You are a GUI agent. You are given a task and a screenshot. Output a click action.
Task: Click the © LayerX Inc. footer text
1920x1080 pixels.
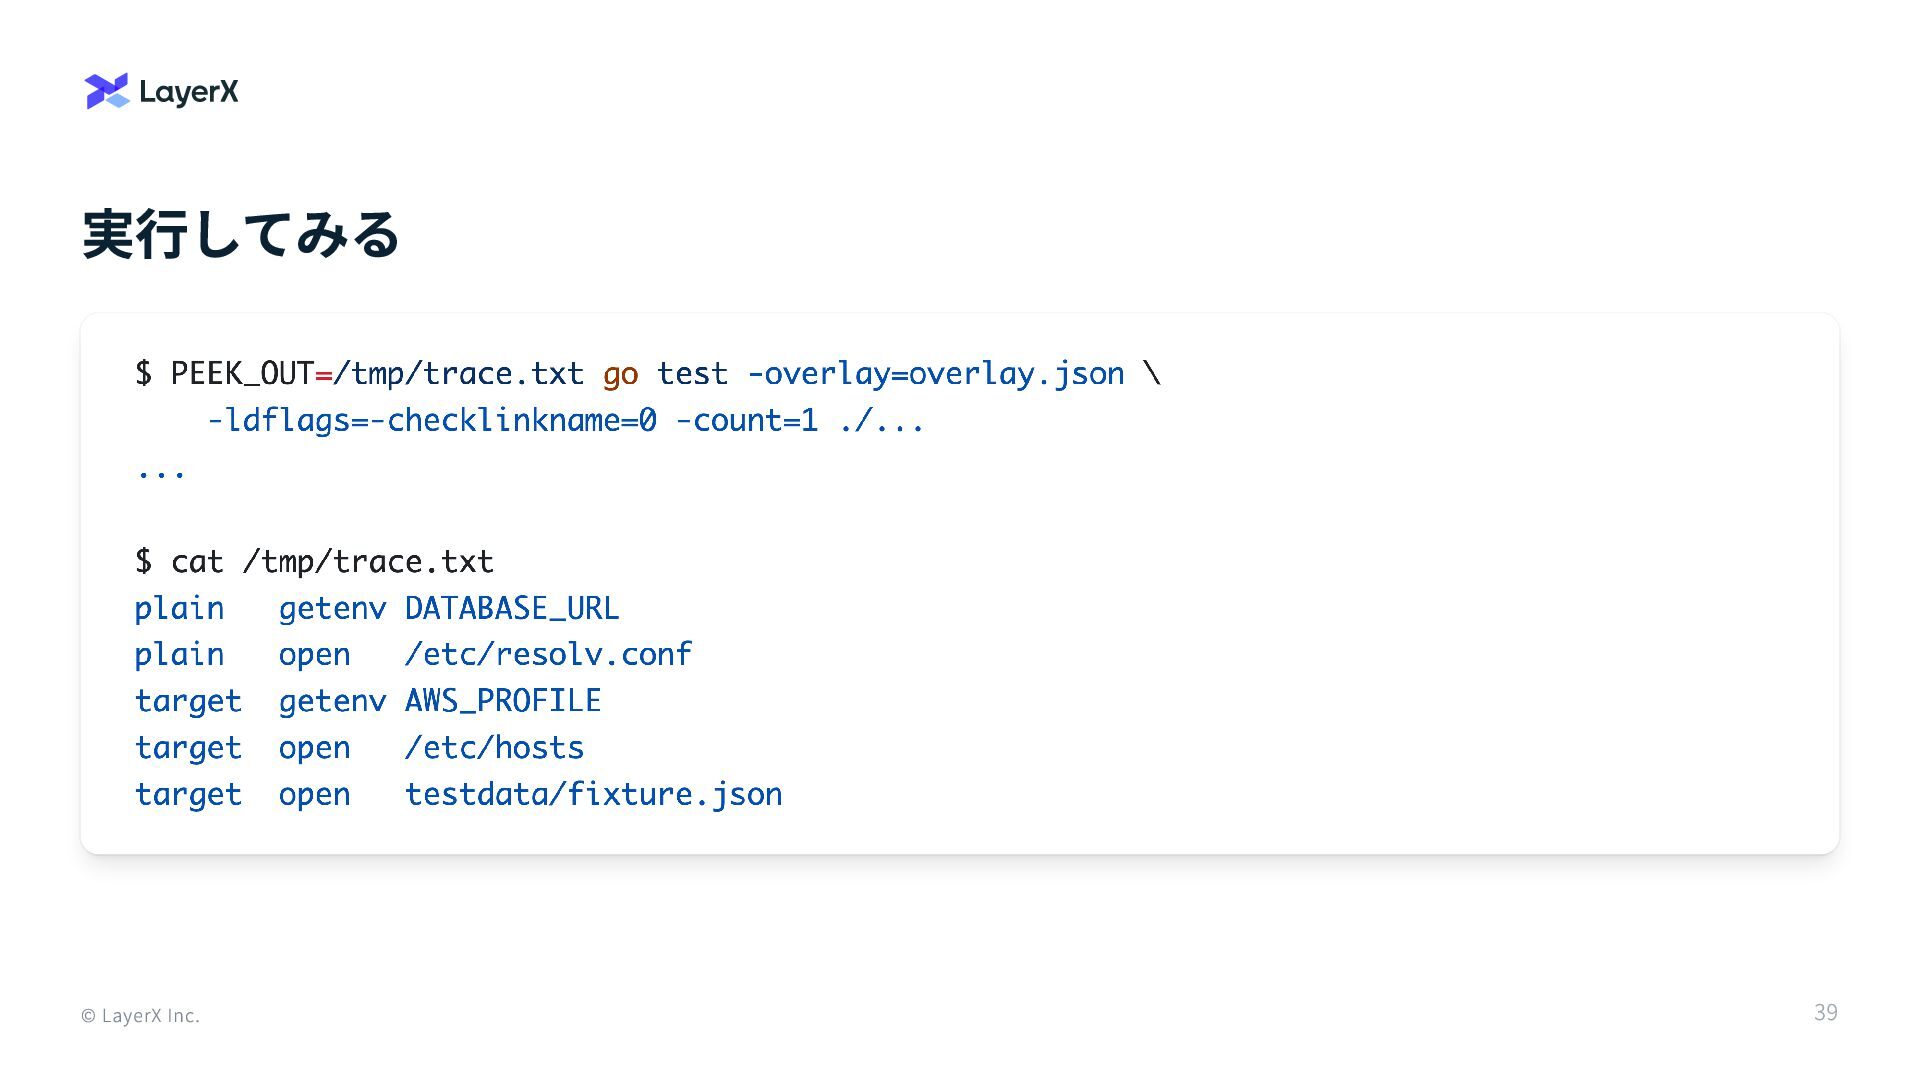click(140, 1016)
